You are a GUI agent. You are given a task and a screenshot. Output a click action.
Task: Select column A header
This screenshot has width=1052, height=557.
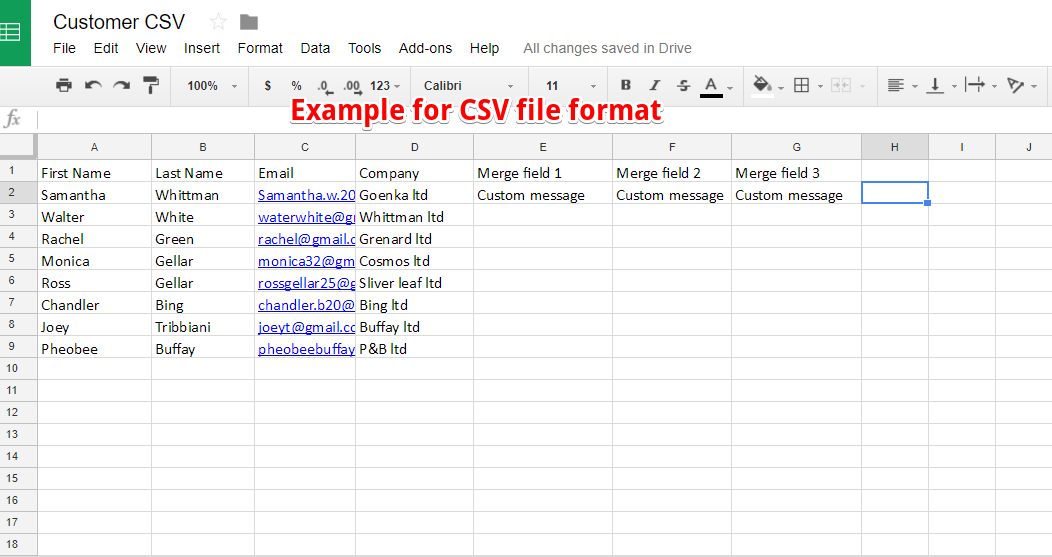(x=95, y=147)
